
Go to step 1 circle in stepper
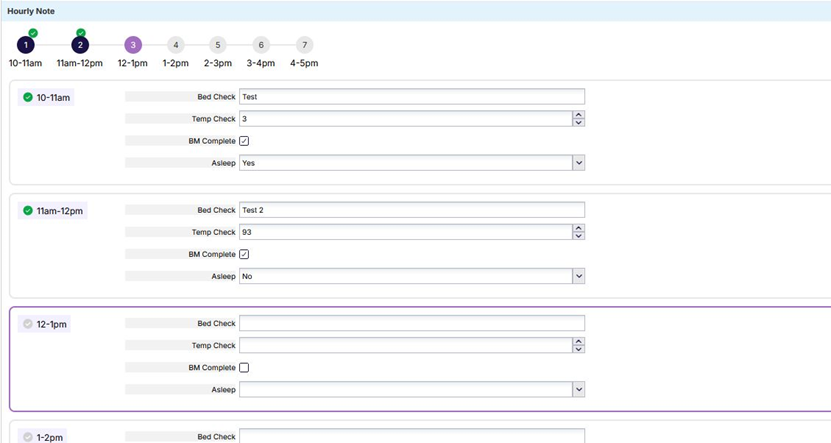25,45
